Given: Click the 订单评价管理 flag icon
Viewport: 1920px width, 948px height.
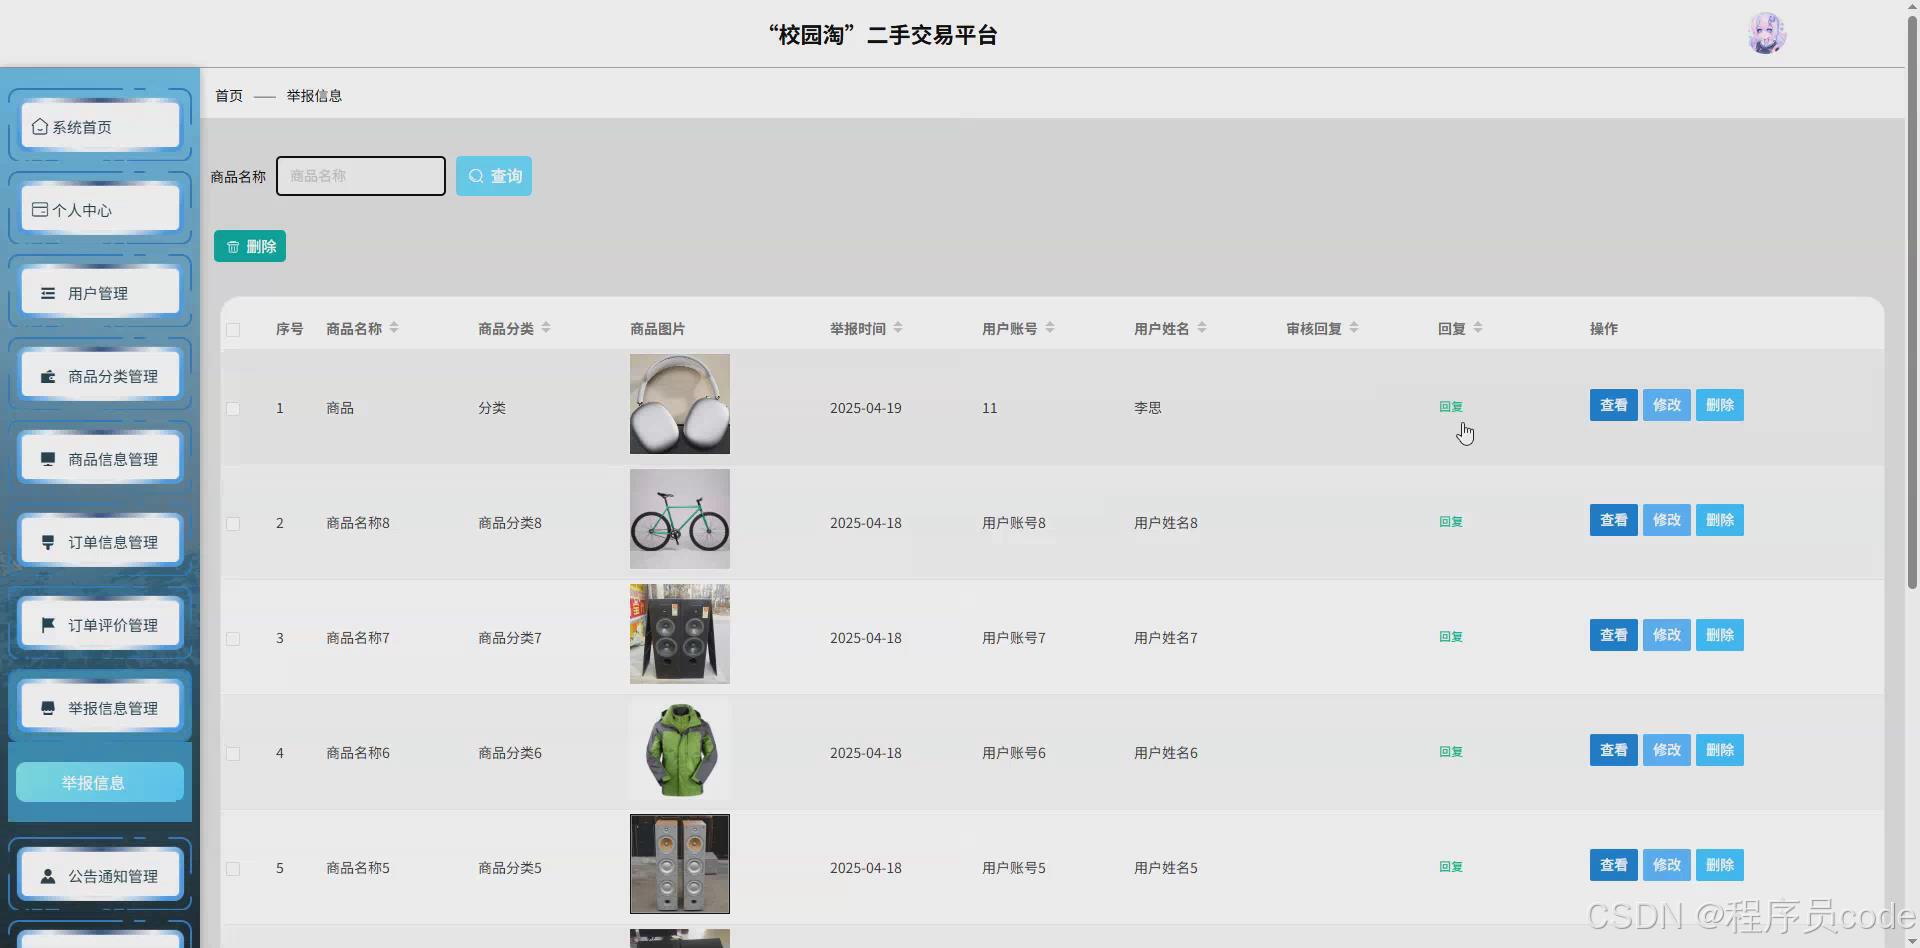Looking at the screenshot, I should click(x=47, y=625).
